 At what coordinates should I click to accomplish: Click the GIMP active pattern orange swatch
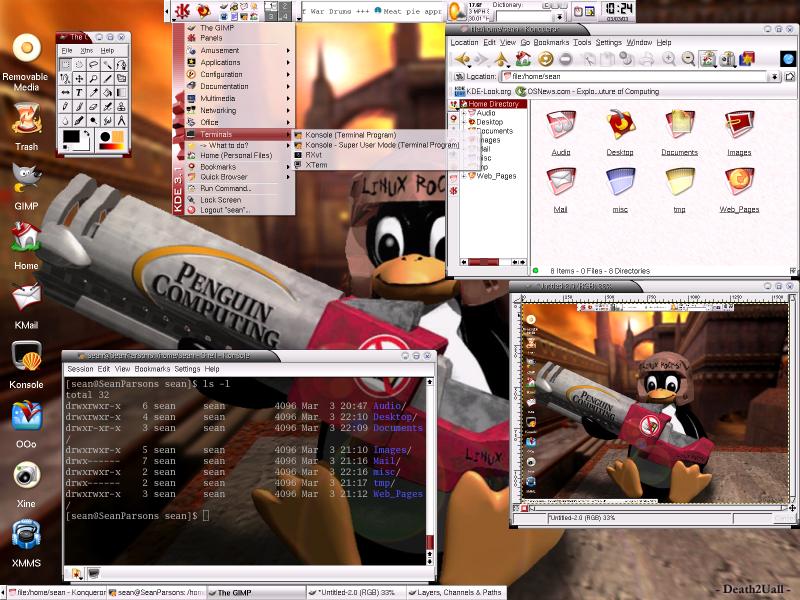tap(118, 137)
